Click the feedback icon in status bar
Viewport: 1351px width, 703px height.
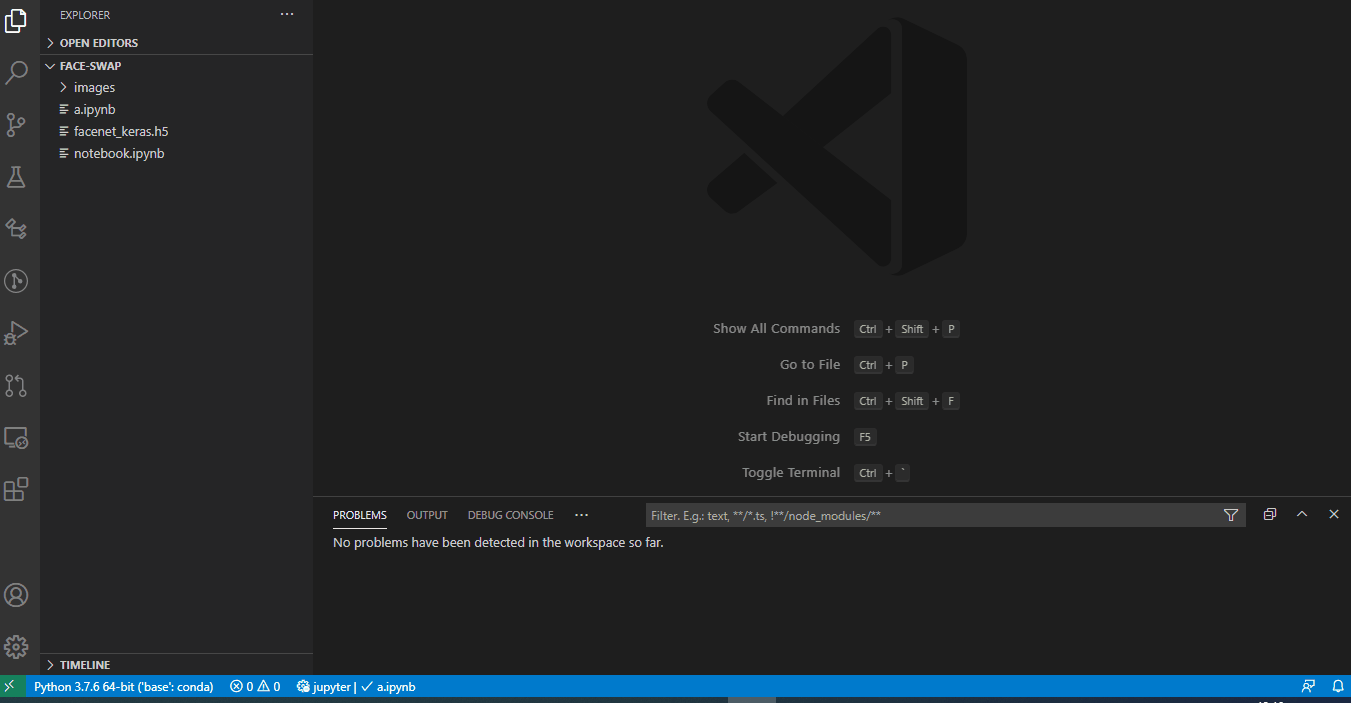pos(1308,686)
